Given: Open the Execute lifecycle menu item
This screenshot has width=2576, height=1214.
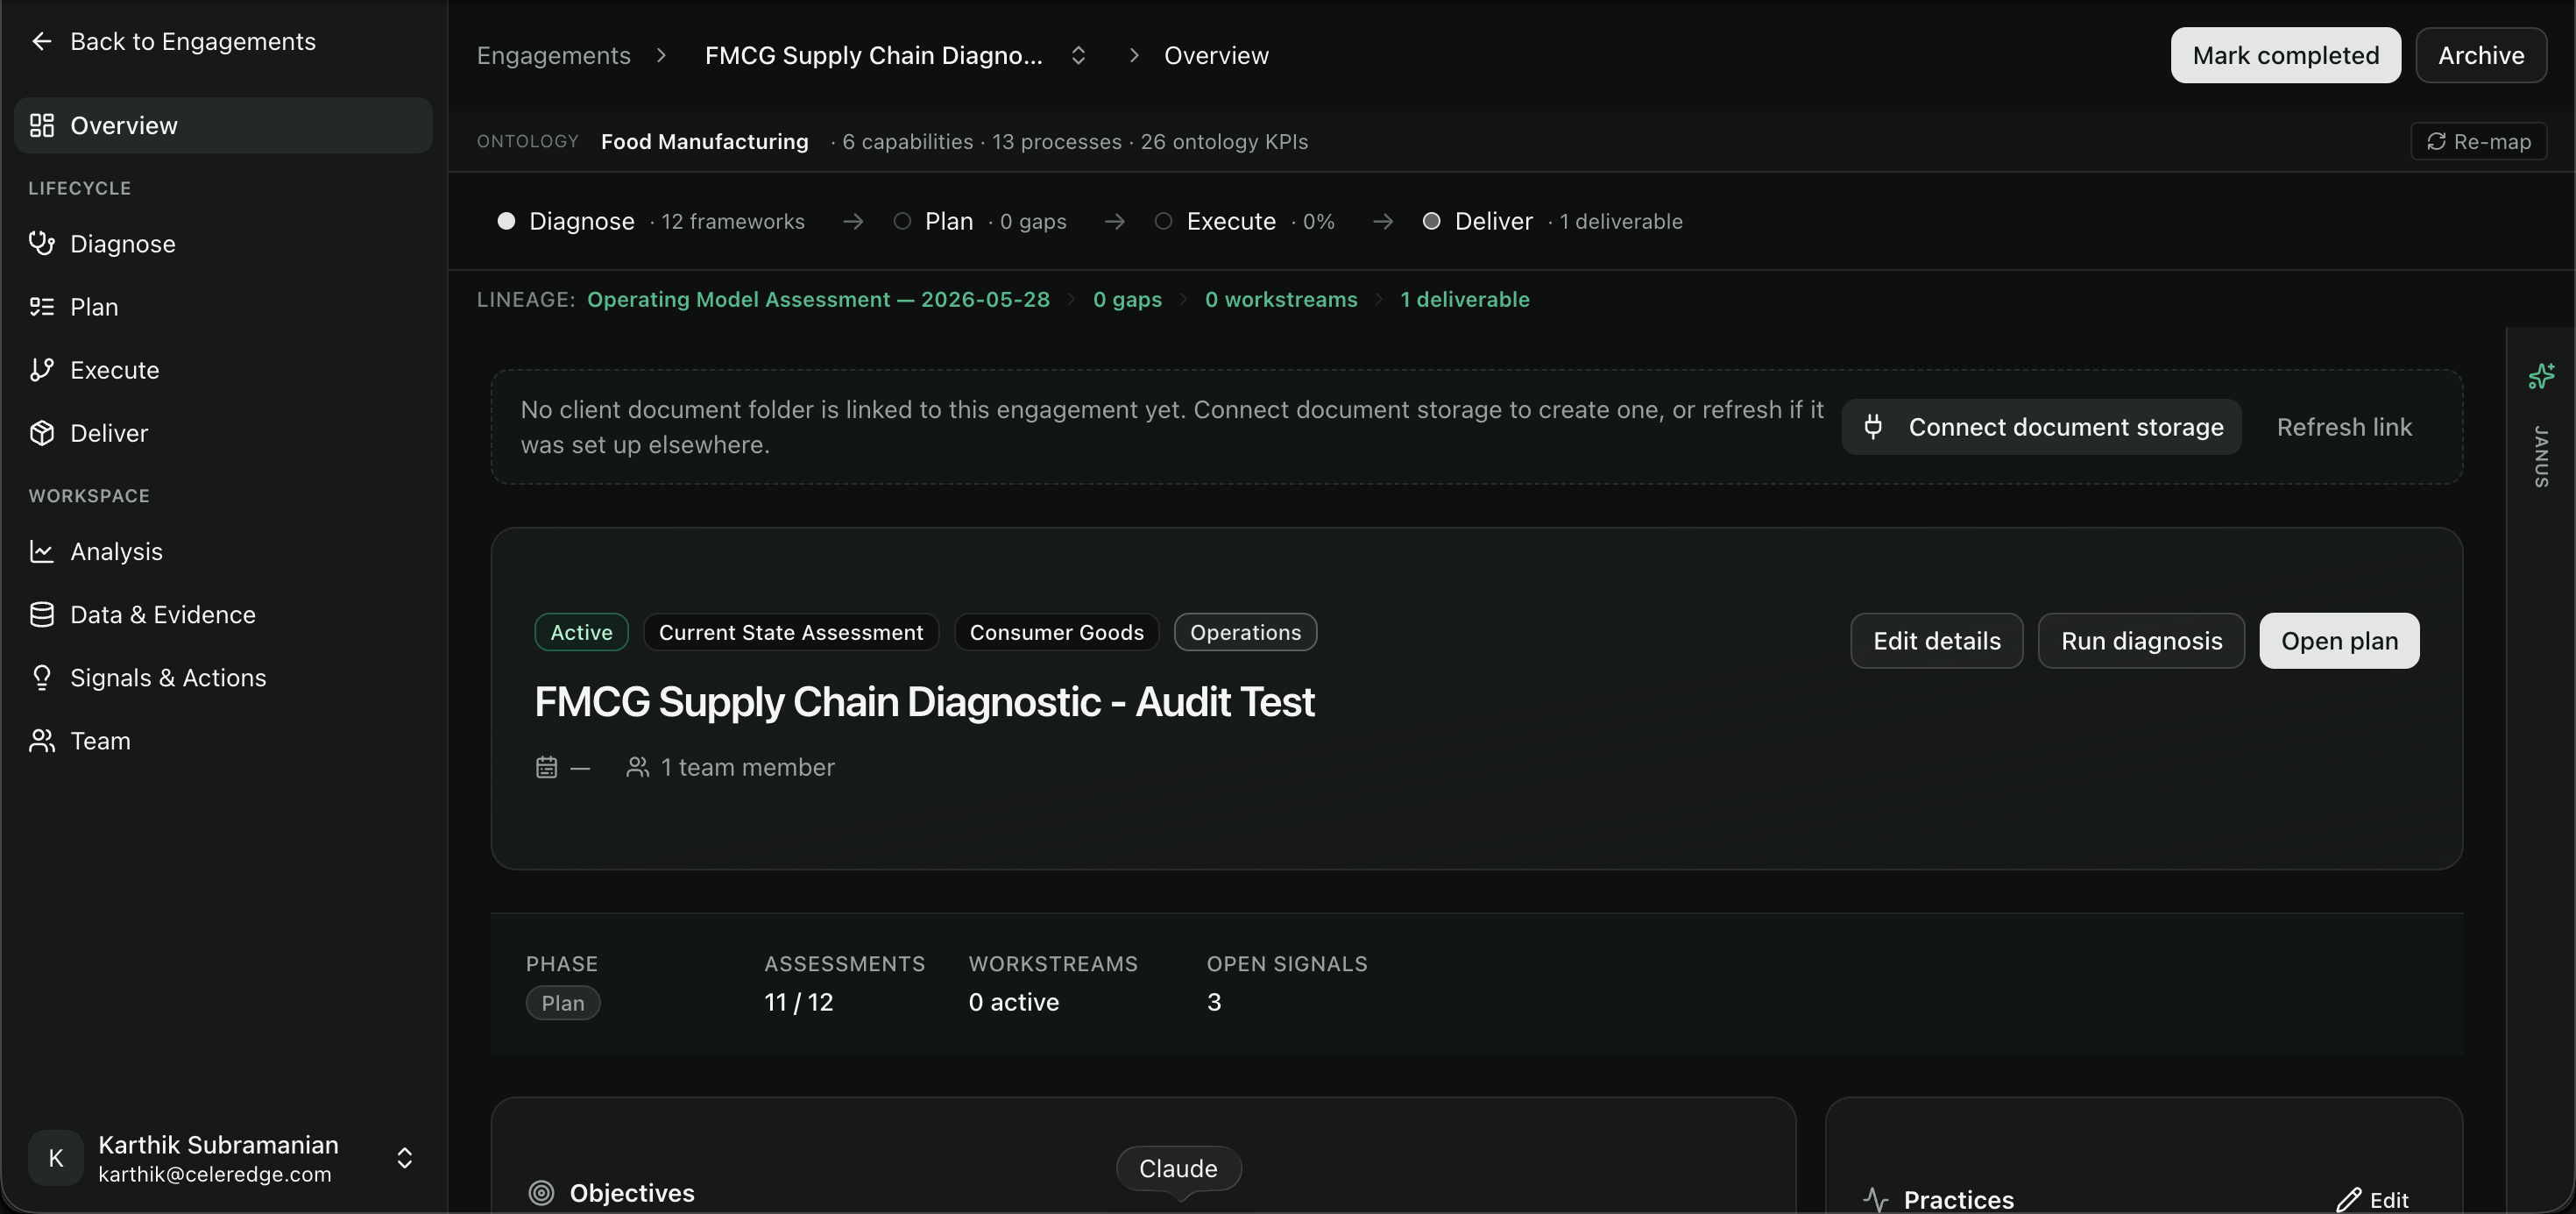Looking at the screenshot, I should 223,369.
